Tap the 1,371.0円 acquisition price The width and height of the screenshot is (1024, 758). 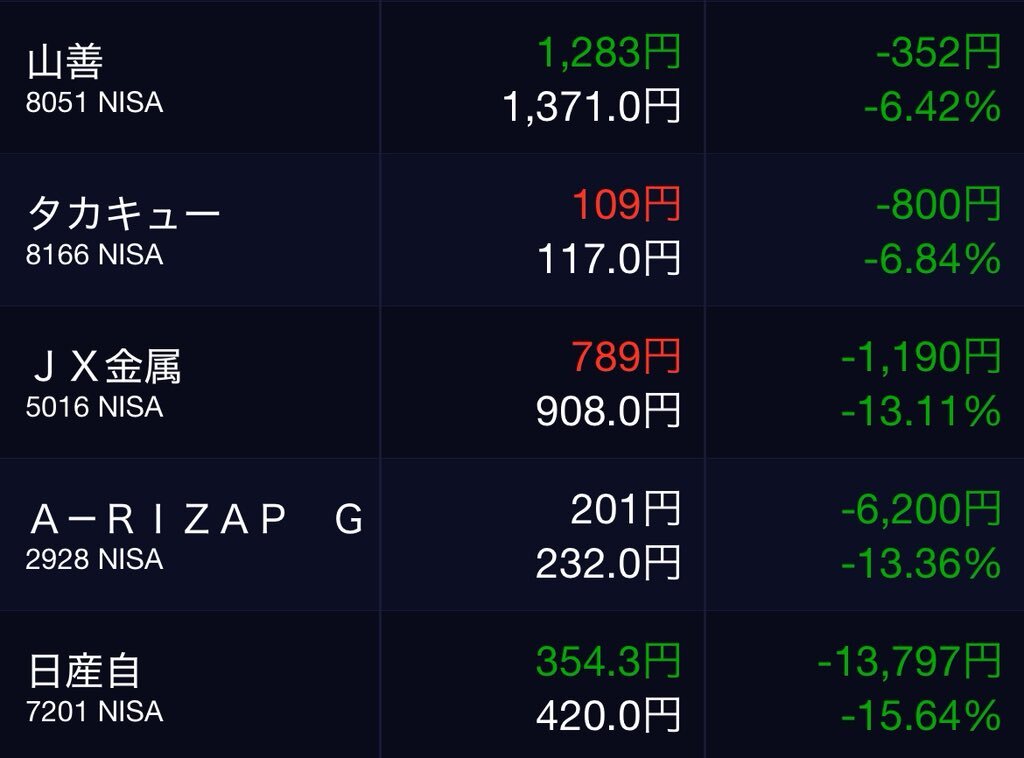(592, 106)
